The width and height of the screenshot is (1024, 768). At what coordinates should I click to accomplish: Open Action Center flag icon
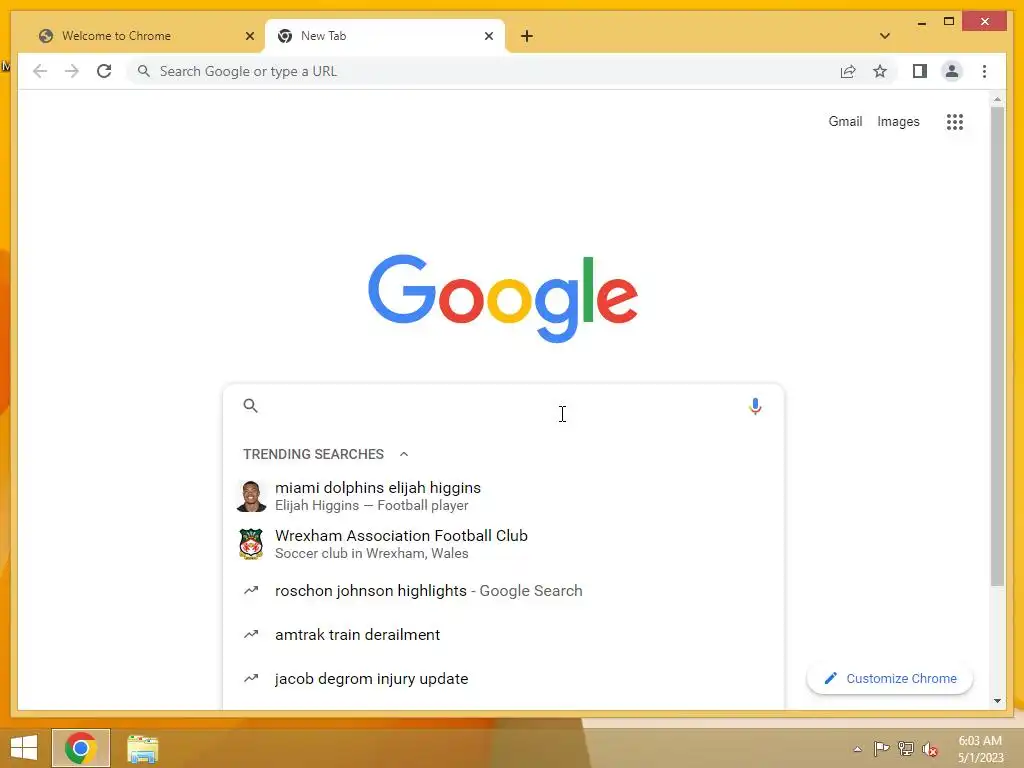[x=881, y=748]
